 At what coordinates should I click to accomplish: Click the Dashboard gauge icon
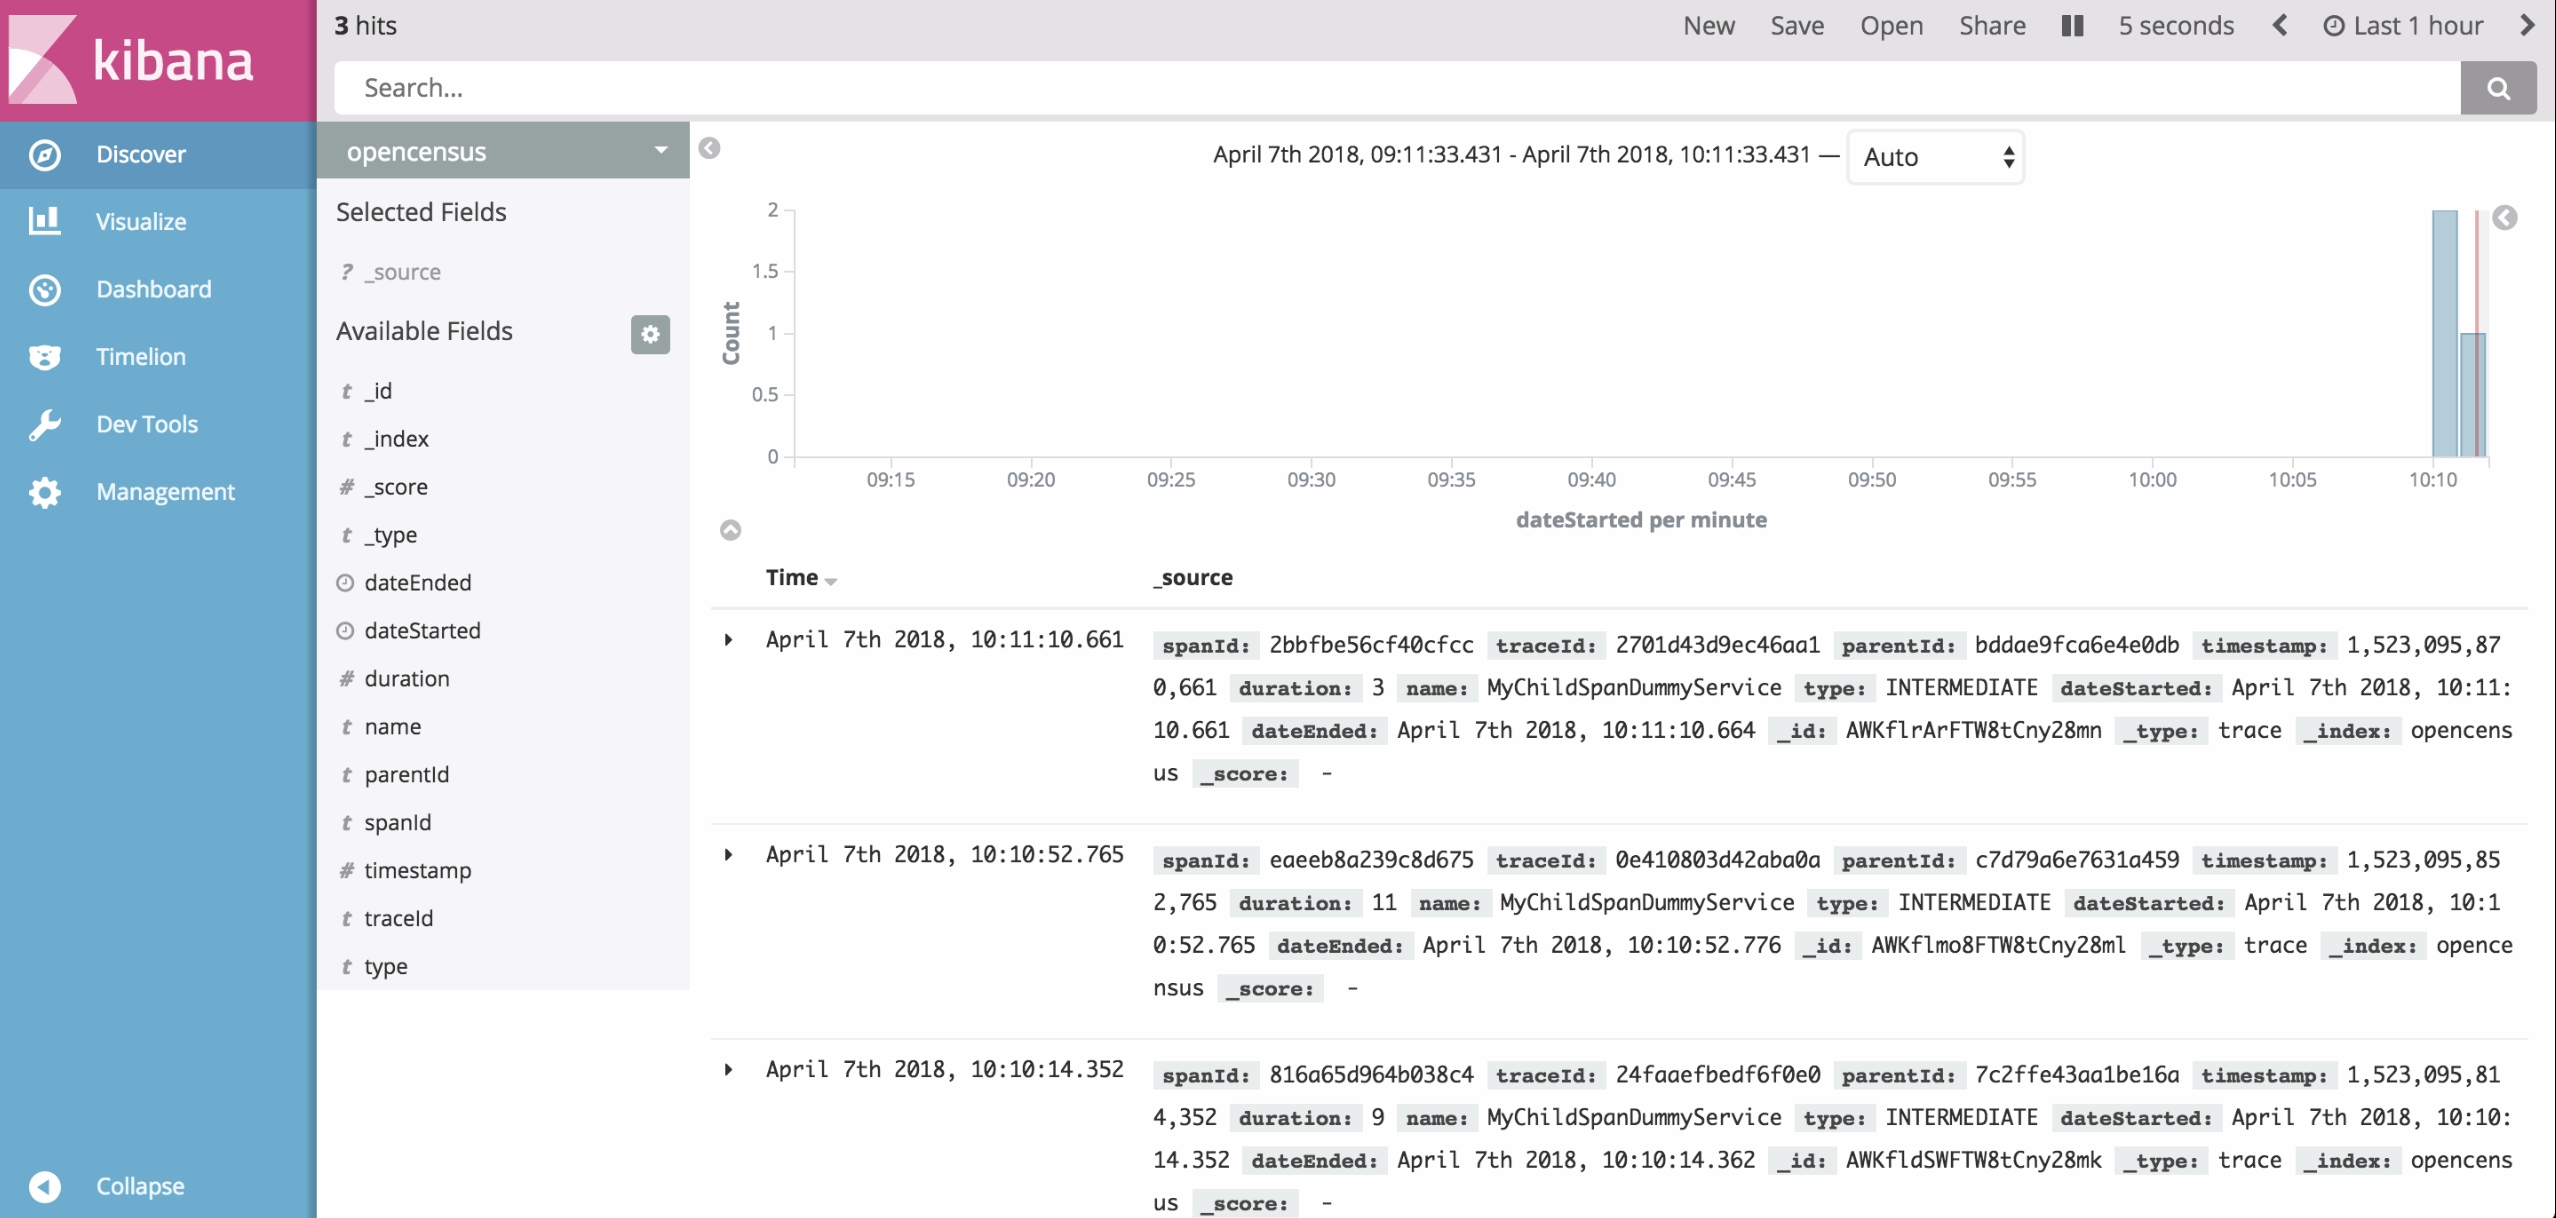(x=45, y=289)
